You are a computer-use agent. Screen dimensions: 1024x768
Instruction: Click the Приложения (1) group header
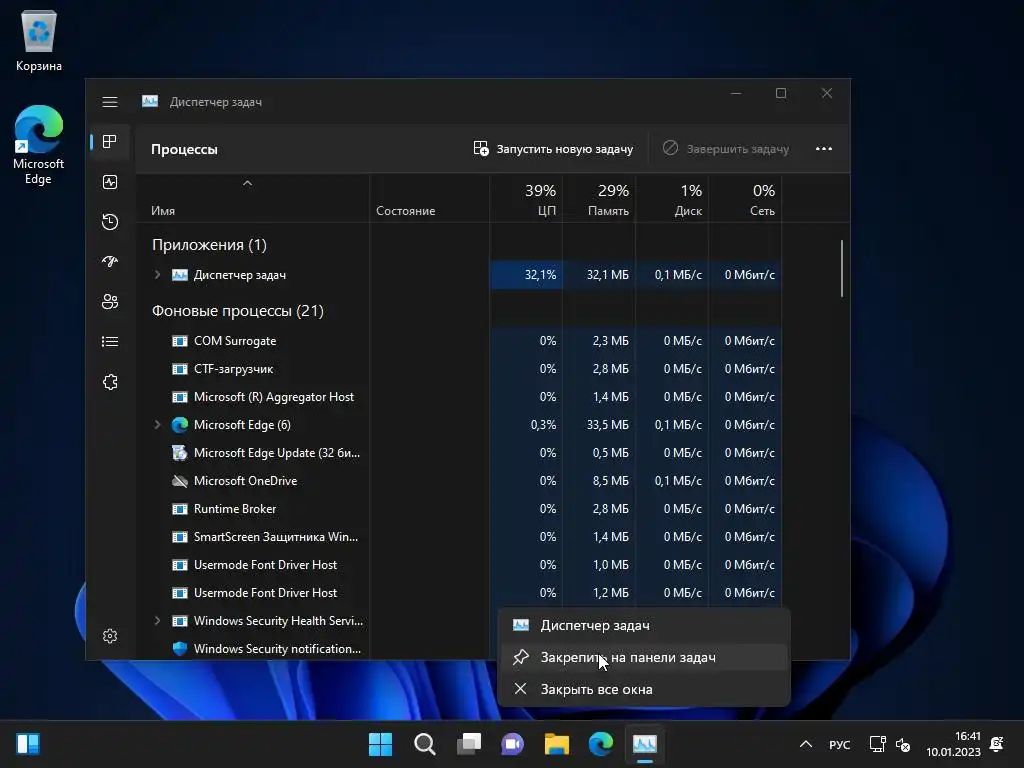[209, 245]
